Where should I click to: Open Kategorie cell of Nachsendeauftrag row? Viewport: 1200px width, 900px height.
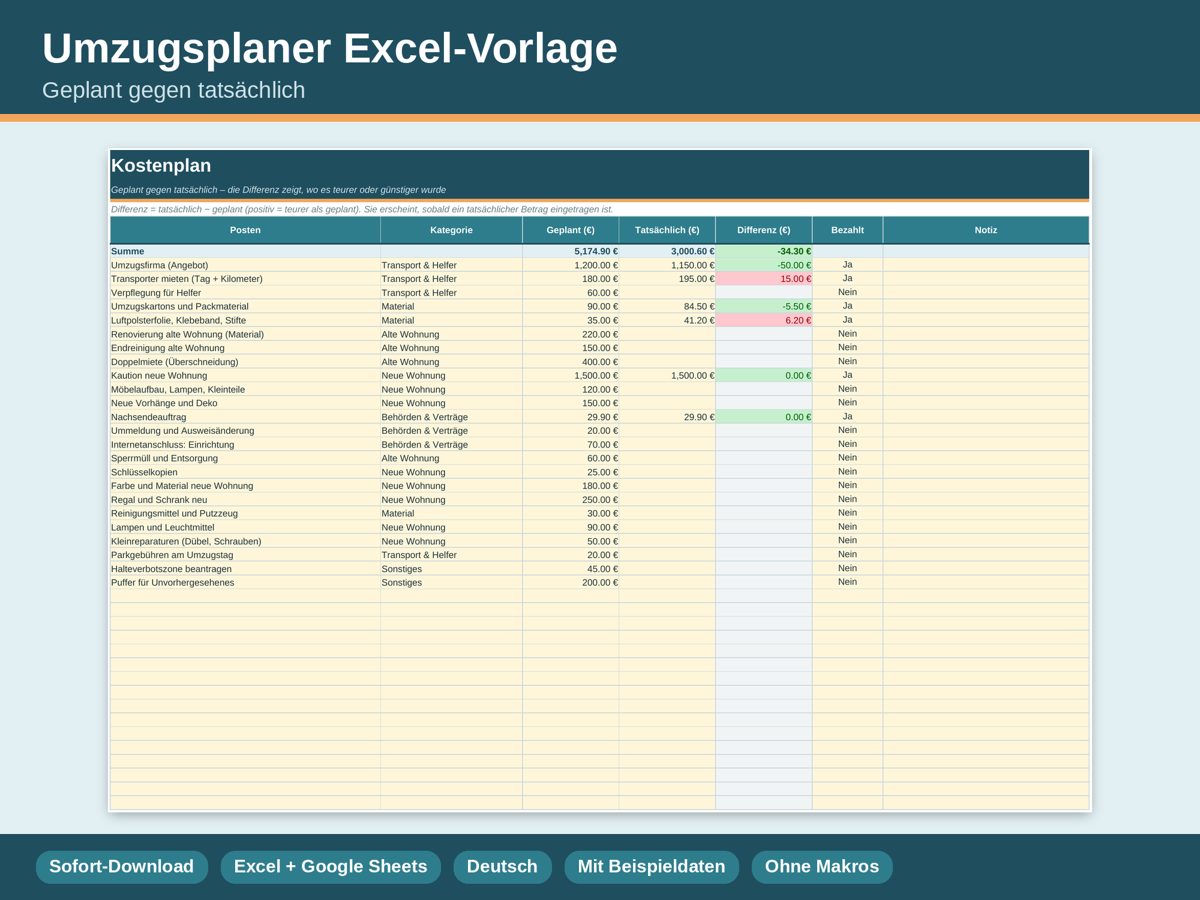point(451,417)
